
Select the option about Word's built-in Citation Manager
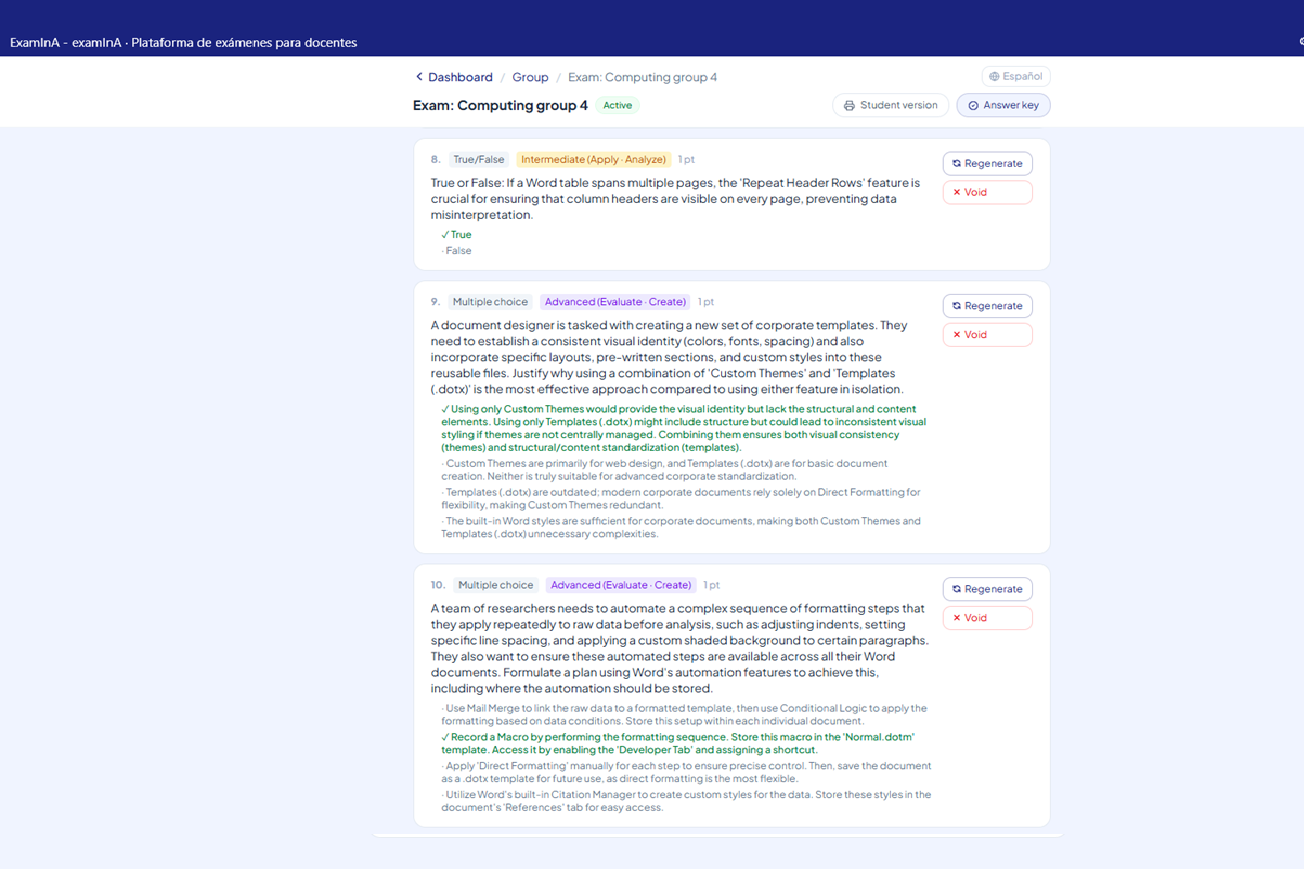point(686,801)
